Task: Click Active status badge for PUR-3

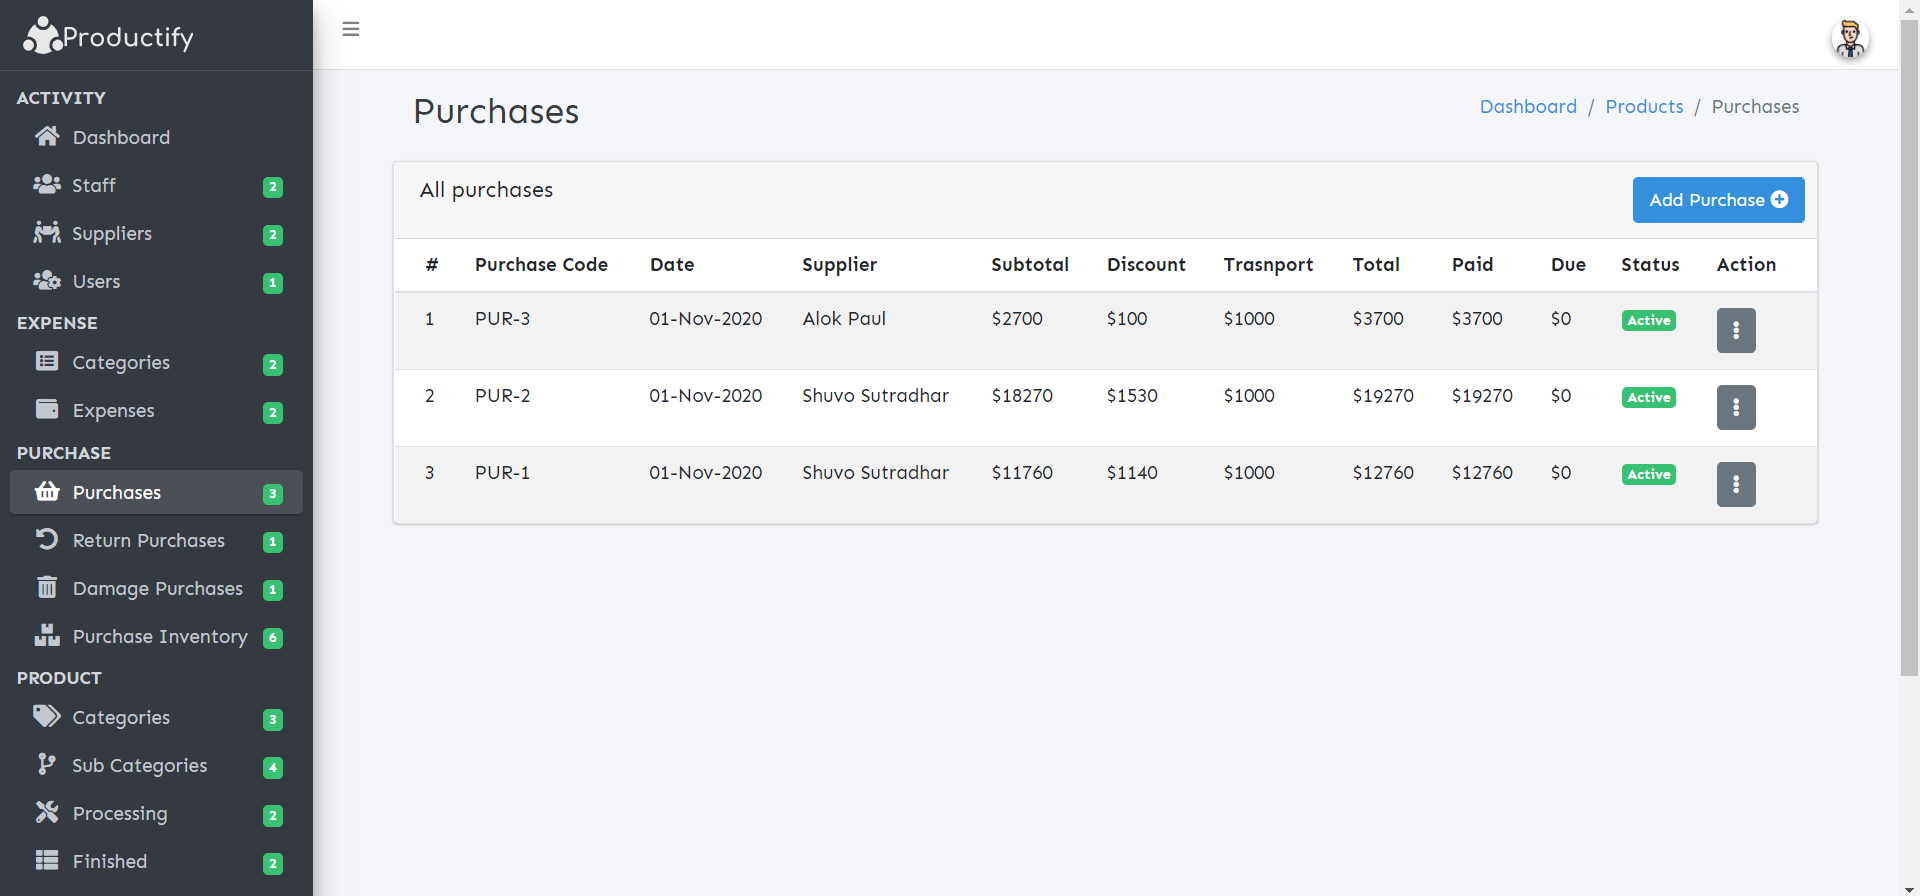Action: (x=1648, y=320)
